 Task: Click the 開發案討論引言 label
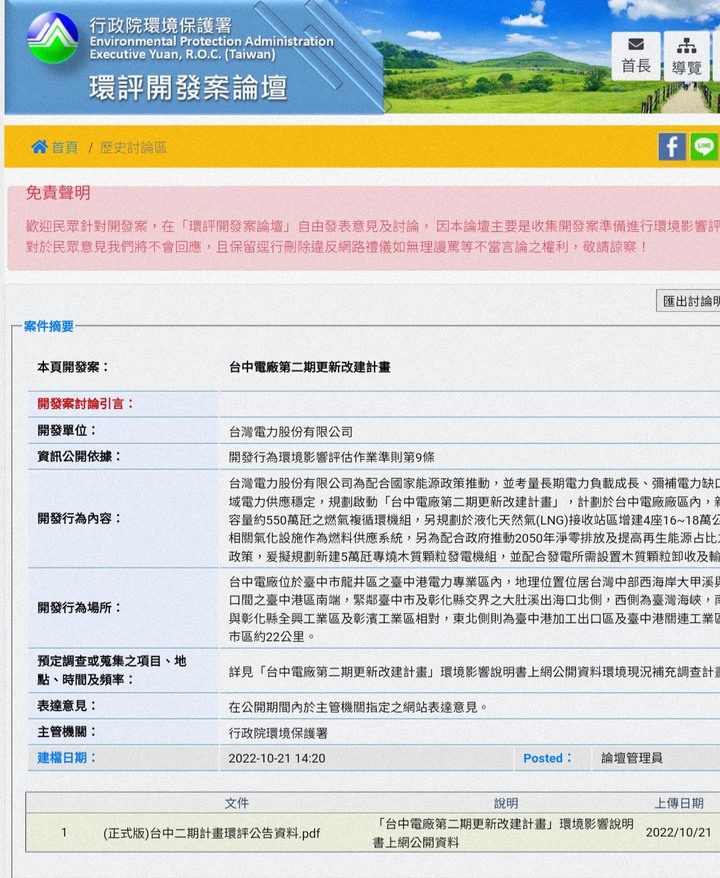click(x=86, y=404)
